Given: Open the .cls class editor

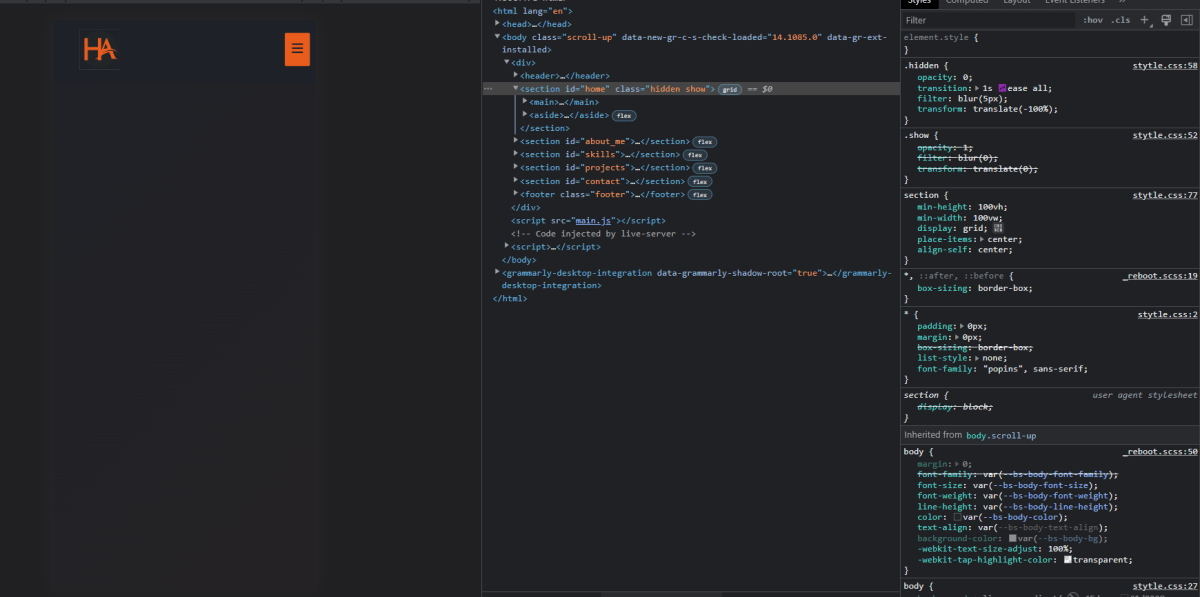Looking at the screenshot, I should [1121, 19].
